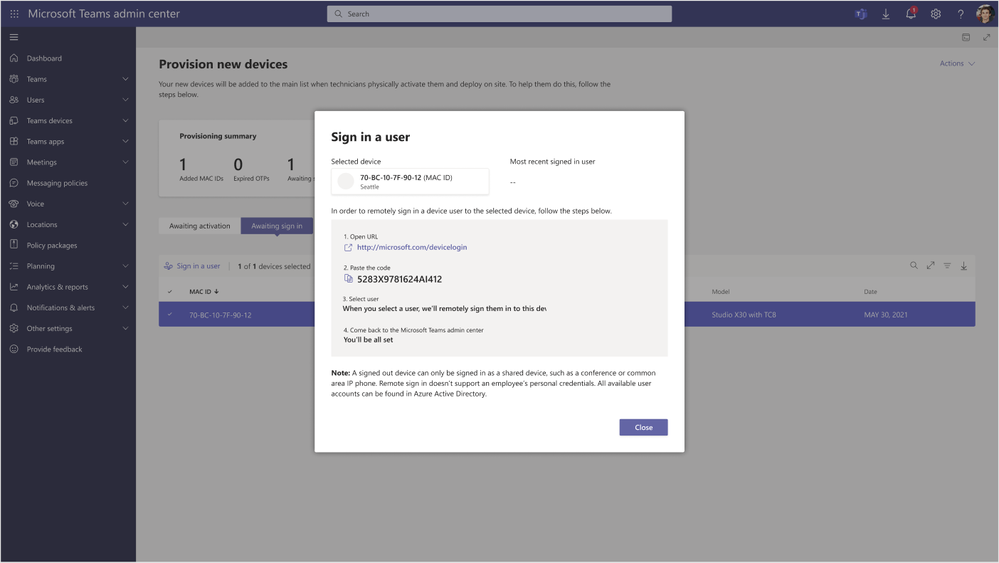Expand the Teams devices chevron
Screen dimensions: 999x563
(126, 120)
